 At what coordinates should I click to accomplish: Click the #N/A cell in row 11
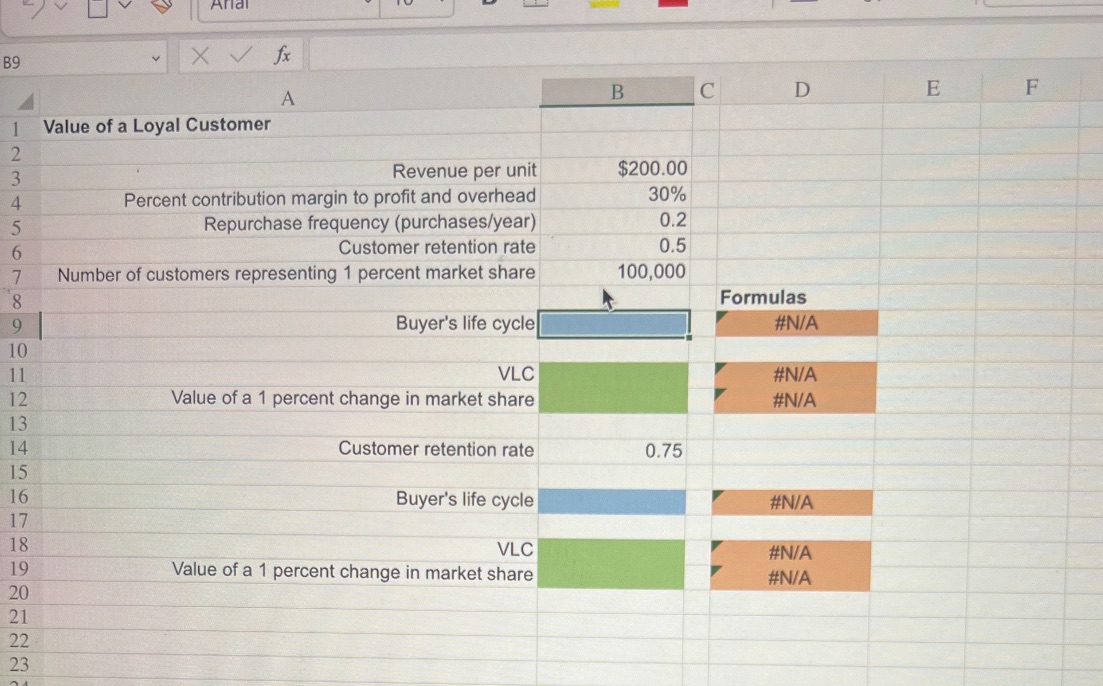[795, 374]
